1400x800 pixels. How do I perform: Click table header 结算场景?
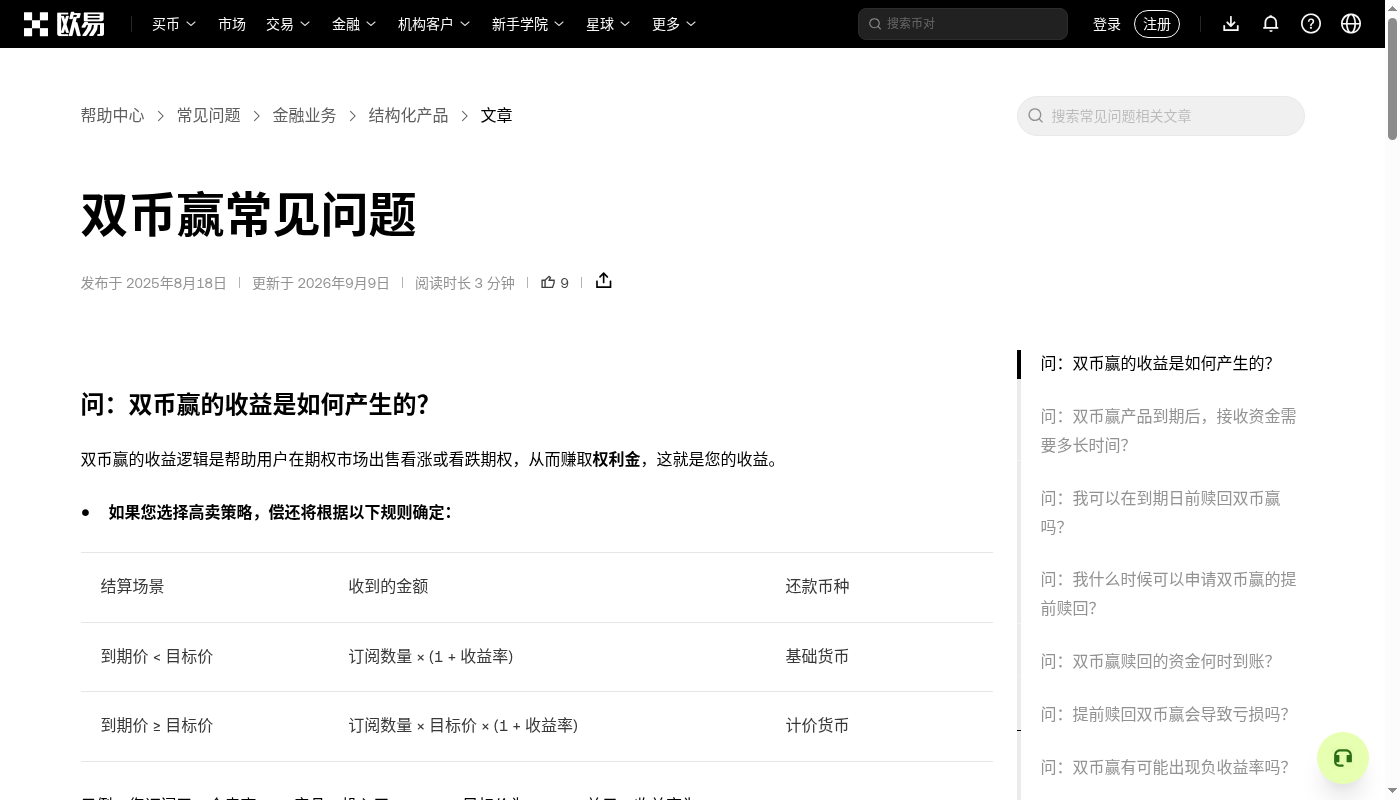(x=133, y=587)
